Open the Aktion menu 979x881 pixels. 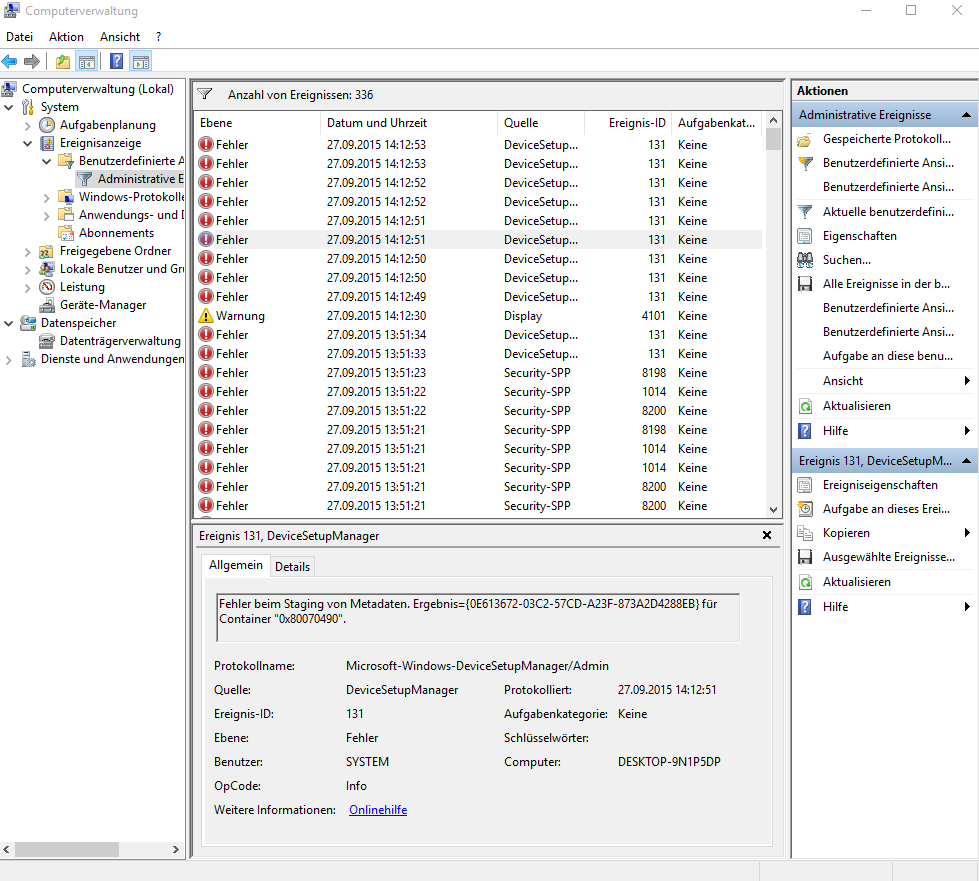pos(66,37)
